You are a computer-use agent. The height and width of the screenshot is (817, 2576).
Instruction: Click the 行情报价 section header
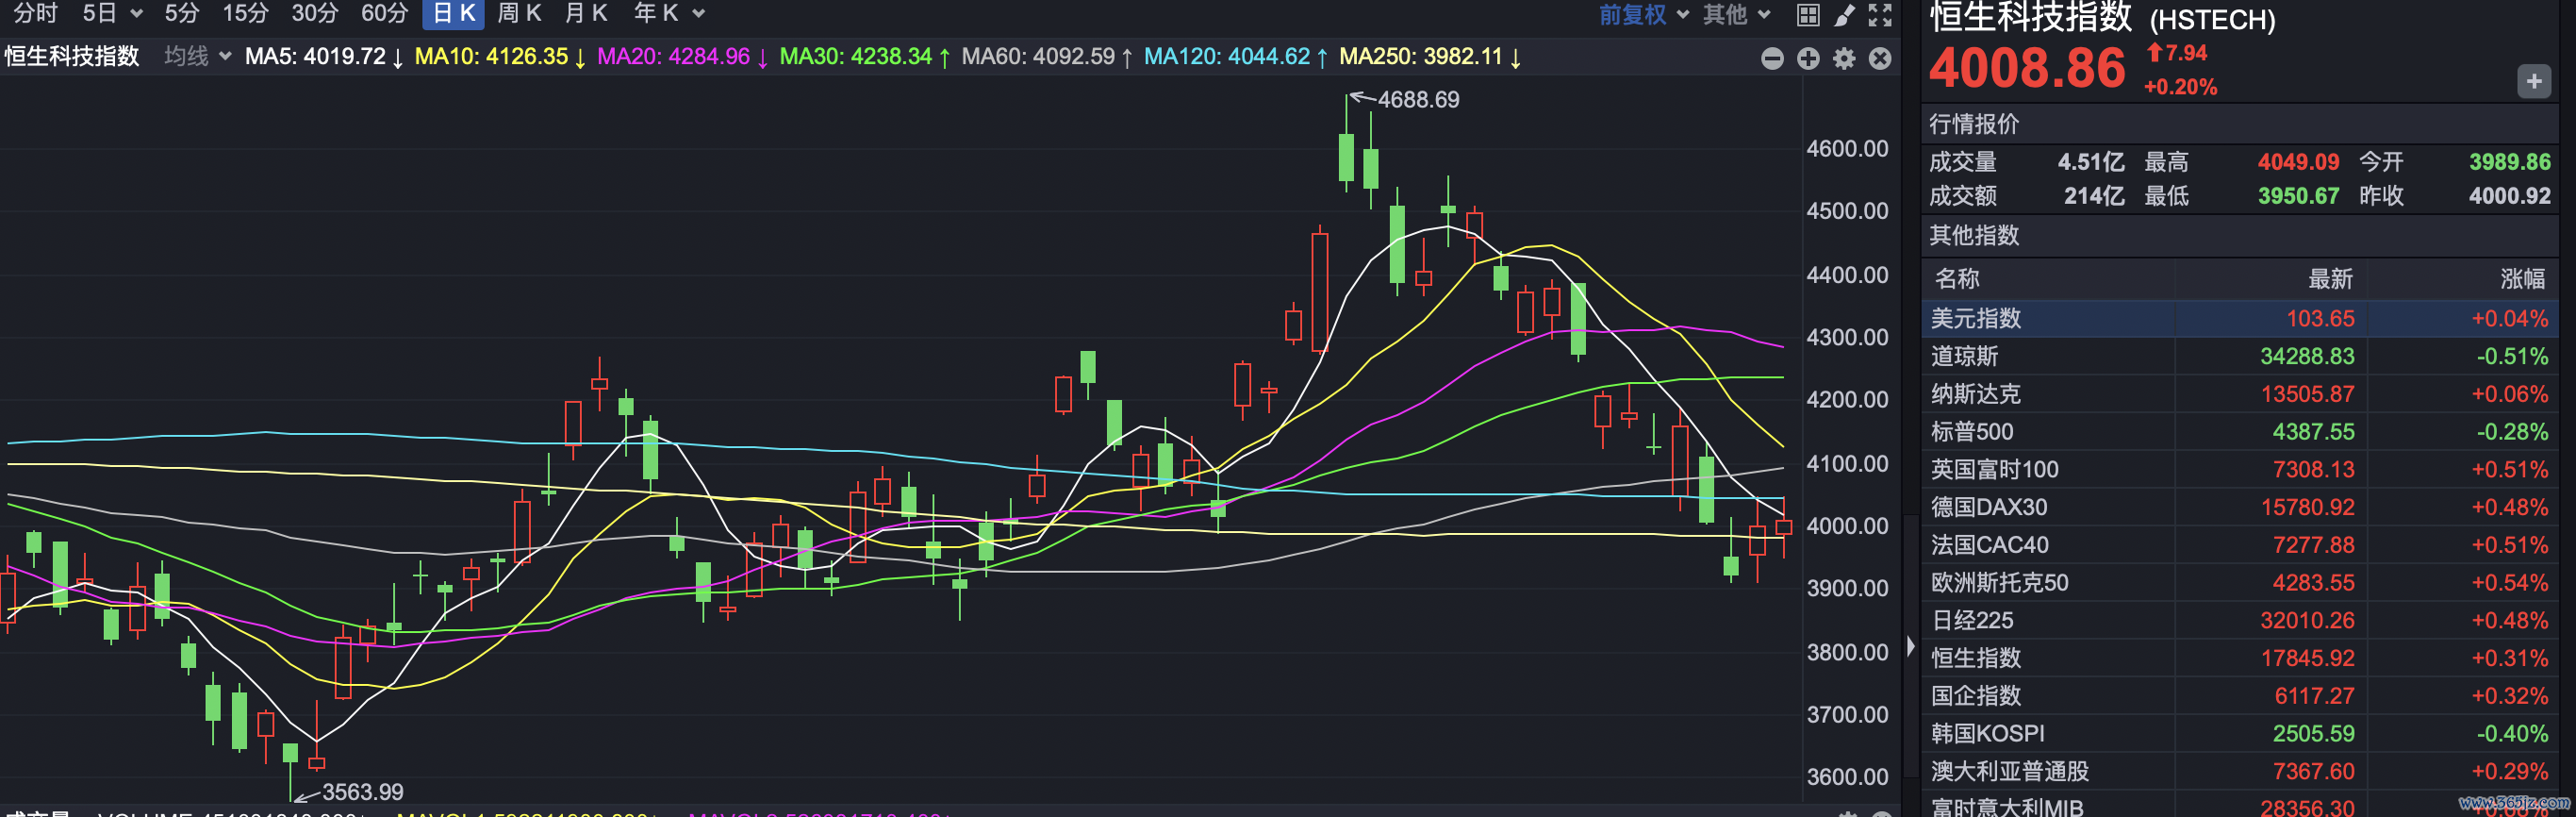tap(1974, 124)
